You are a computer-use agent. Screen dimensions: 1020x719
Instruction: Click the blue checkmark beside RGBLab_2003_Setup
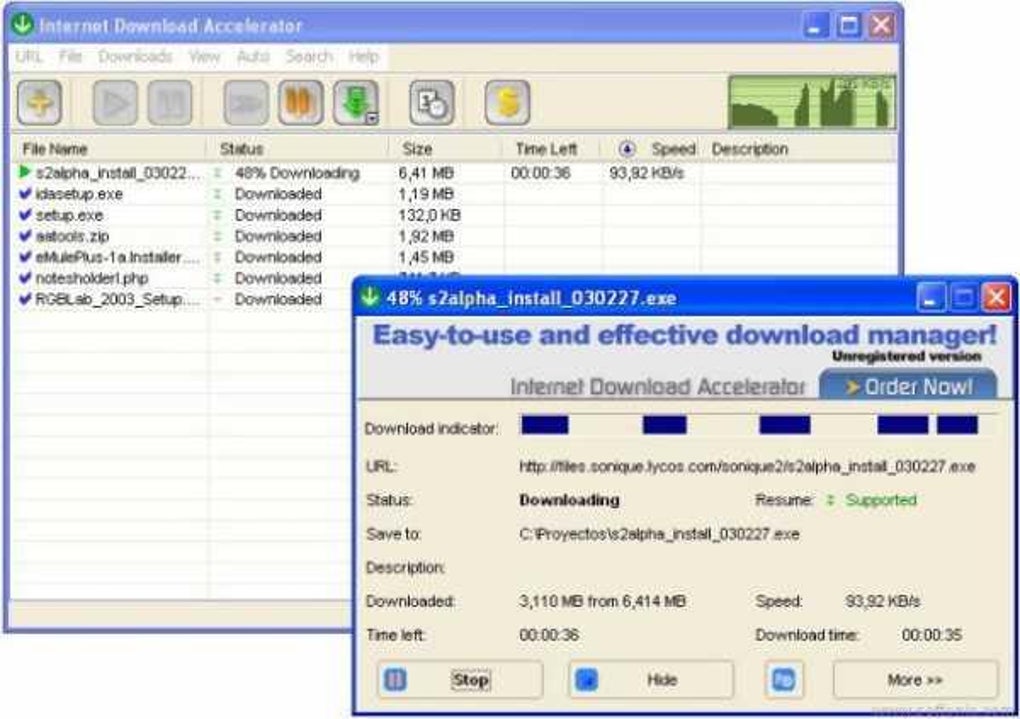pos(25,299)
